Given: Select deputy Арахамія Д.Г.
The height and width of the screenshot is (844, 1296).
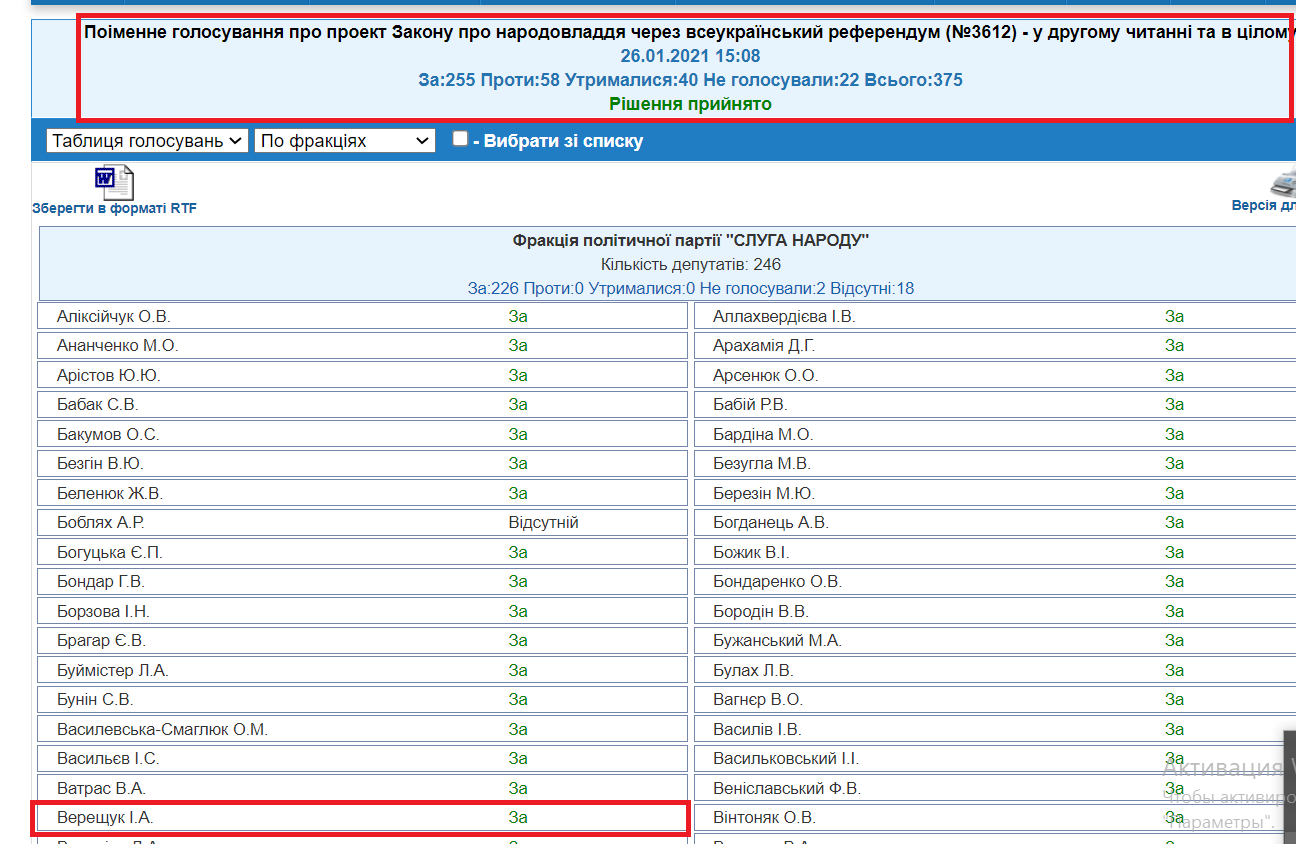Looking at the screenshot, I should pyautogui.click(x=765, y=346).
